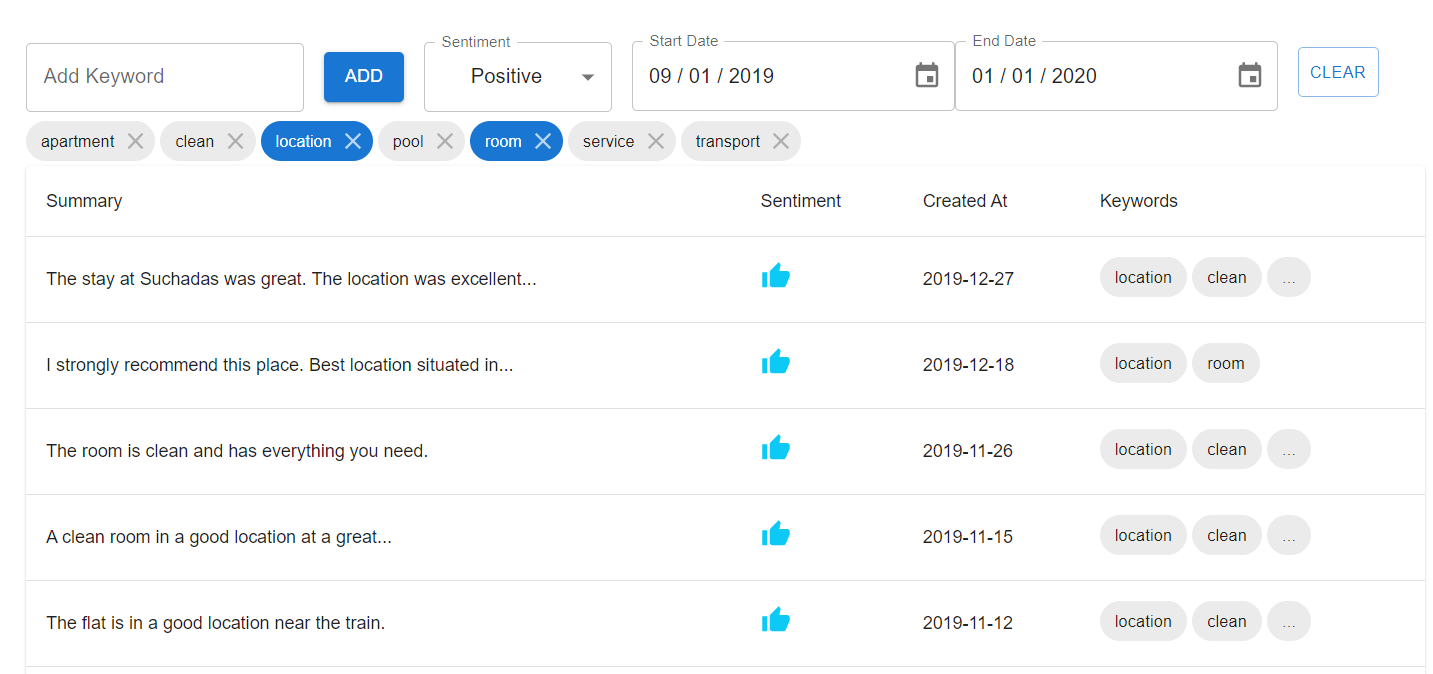Click location tag in 2019-11-15 row

(1143, 536)
